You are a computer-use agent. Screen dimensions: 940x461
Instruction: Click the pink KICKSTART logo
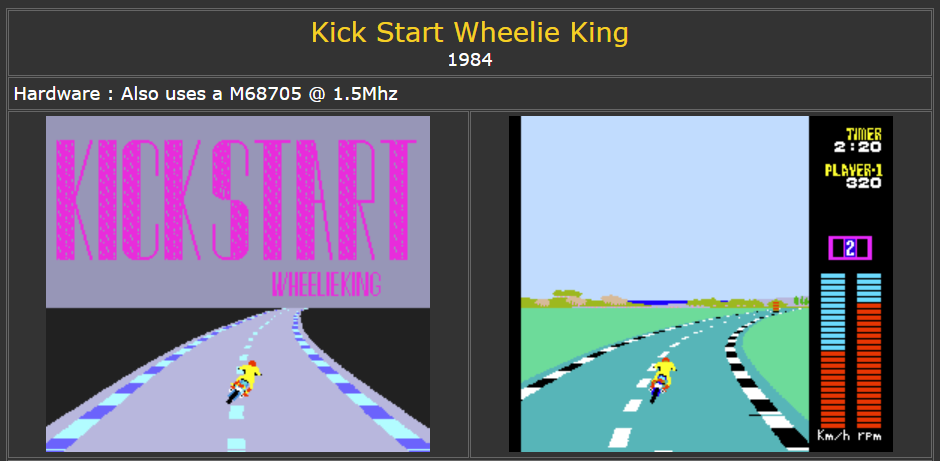pos(236,200)
